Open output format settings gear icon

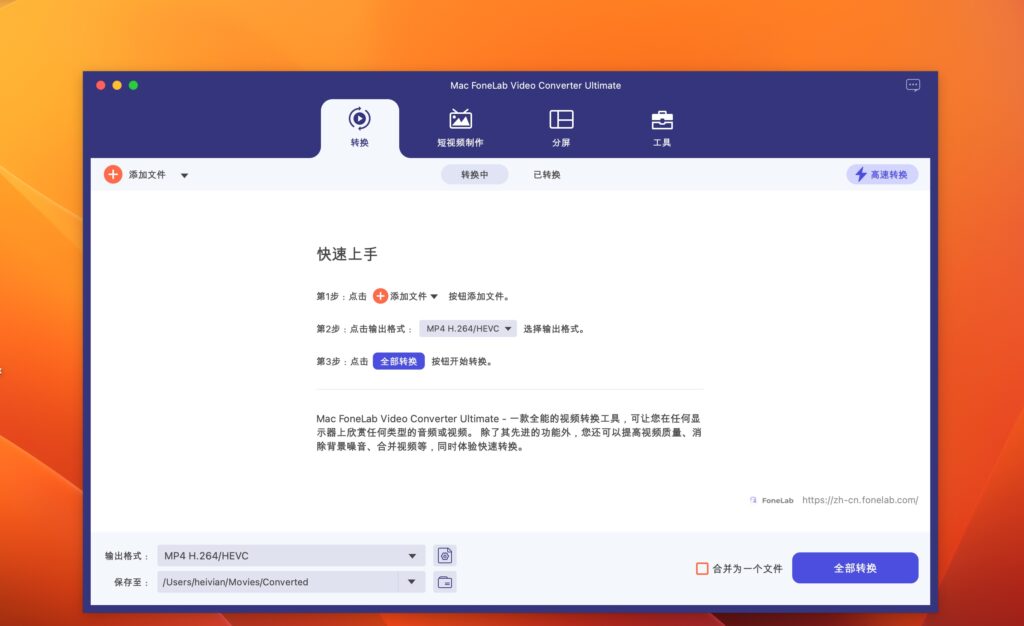[444, 554]
